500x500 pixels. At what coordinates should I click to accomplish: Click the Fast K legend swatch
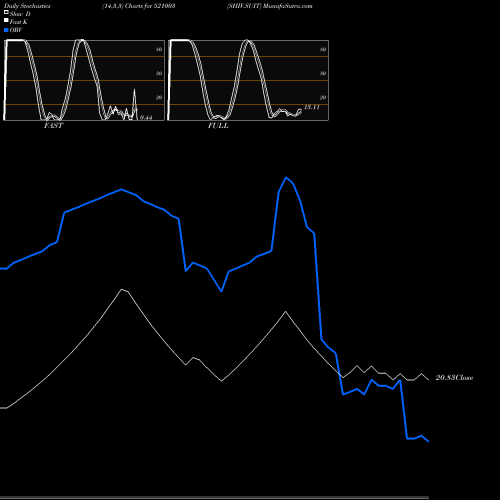click(6, 21)
